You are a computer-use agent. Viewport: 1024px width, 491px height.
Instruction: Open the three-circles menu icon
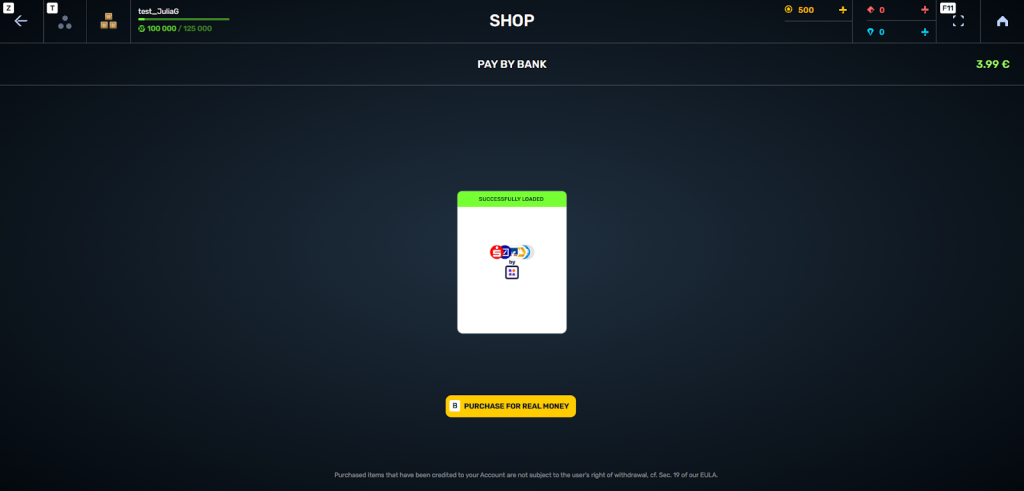pyautogui.click(x=65, y=23)
